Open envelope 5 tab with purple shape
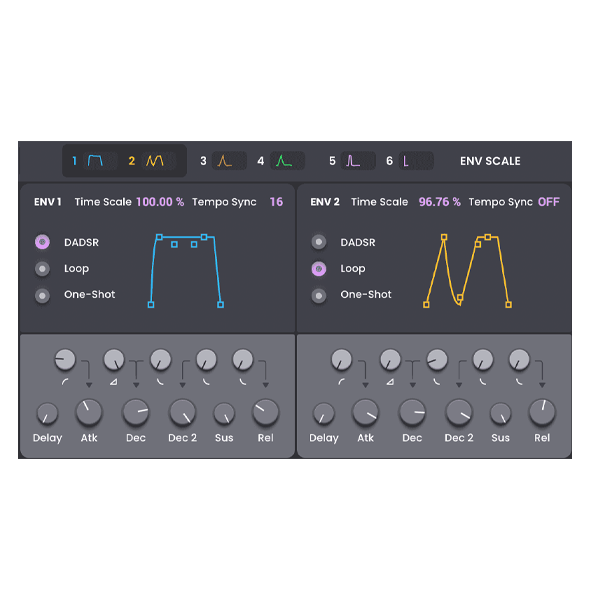The image size is (600, 600). [352, 161]
